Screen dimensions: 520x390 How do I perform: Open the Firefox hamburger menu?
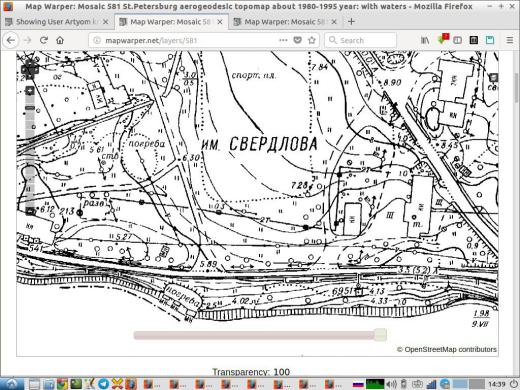510,40
